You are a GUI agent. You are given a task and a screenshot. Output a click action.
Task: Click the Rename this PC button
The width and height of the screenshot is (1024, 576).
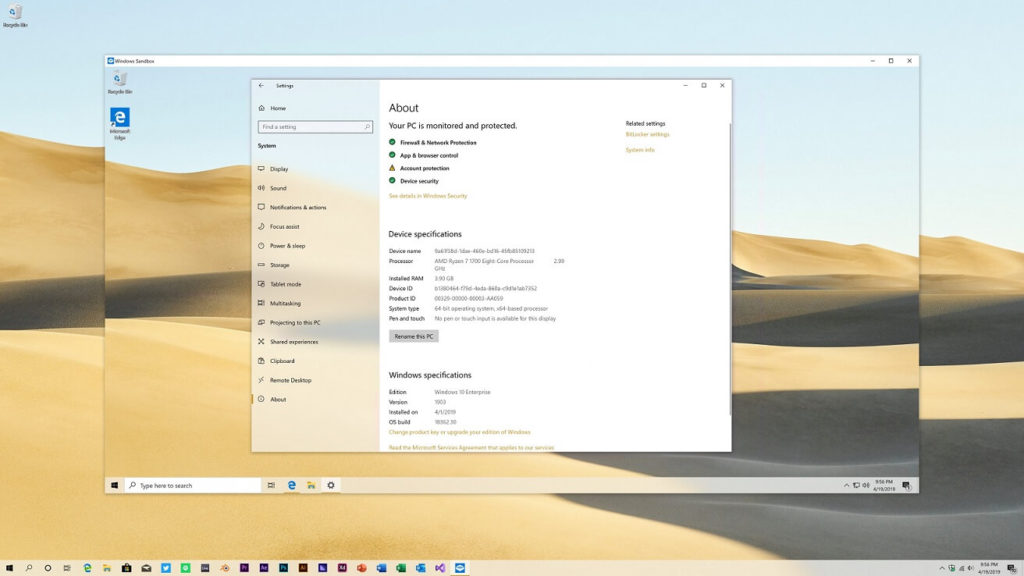[412, 336]
